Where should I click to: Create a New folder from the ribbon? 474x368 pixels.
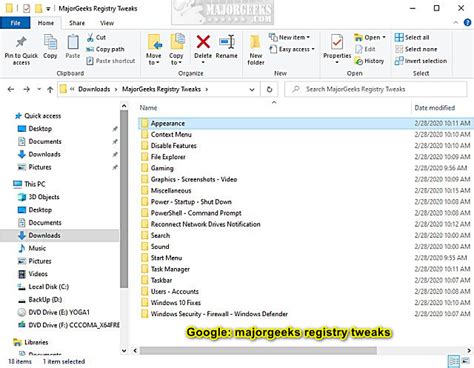point(256,49)
